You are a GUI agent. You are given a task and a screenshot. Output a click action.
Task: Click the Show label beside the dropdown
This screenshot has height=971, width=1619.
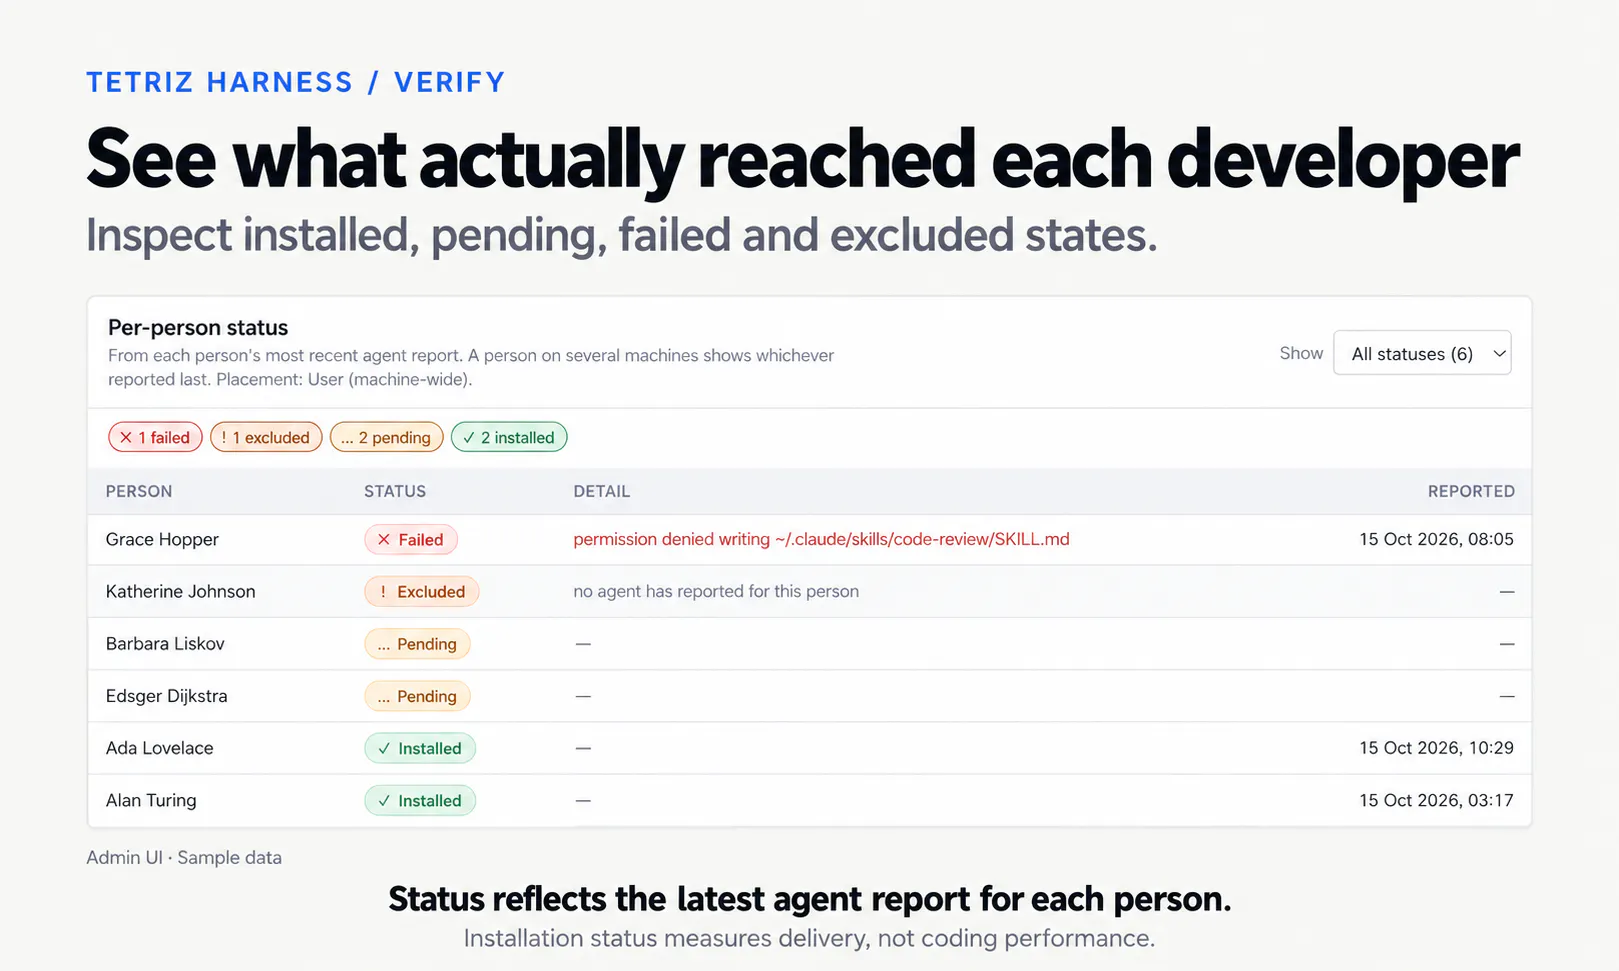click(1301, 353)
